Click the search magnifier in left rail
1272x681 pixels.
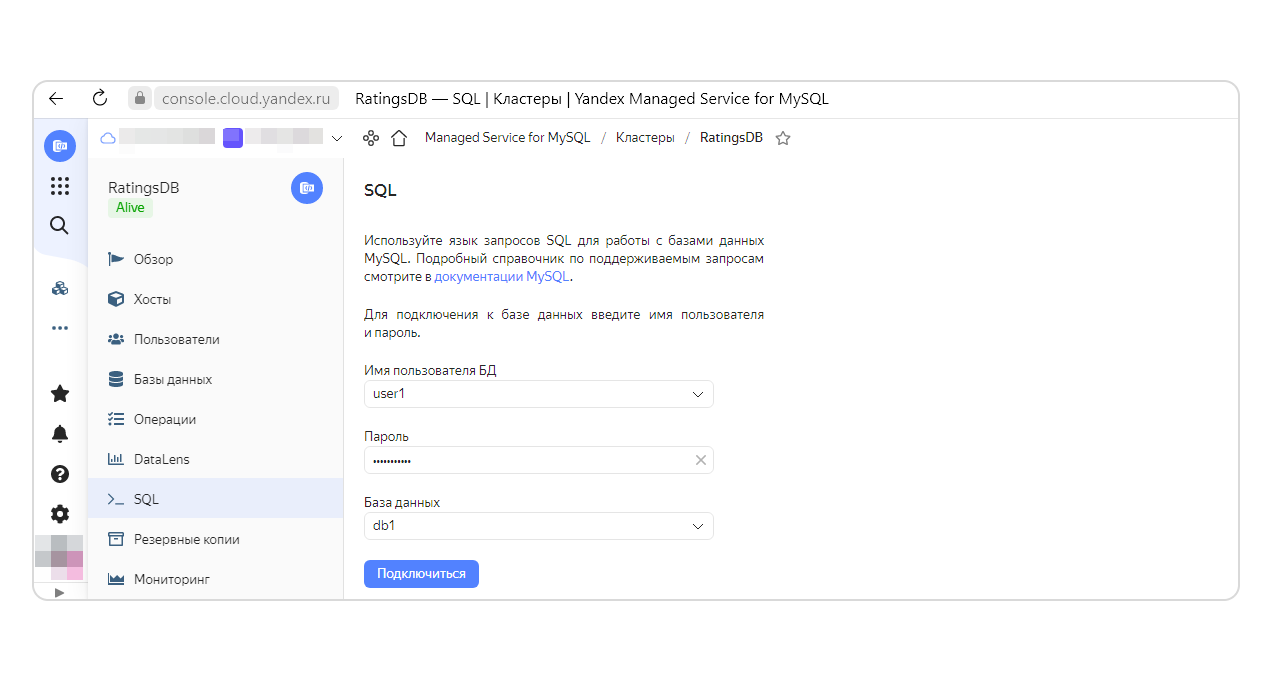[x=60, y=226]
